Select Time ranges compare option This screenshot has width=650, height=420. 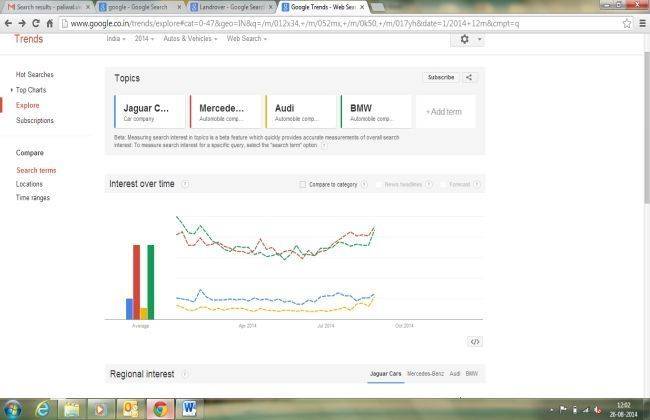click(33, 198)
